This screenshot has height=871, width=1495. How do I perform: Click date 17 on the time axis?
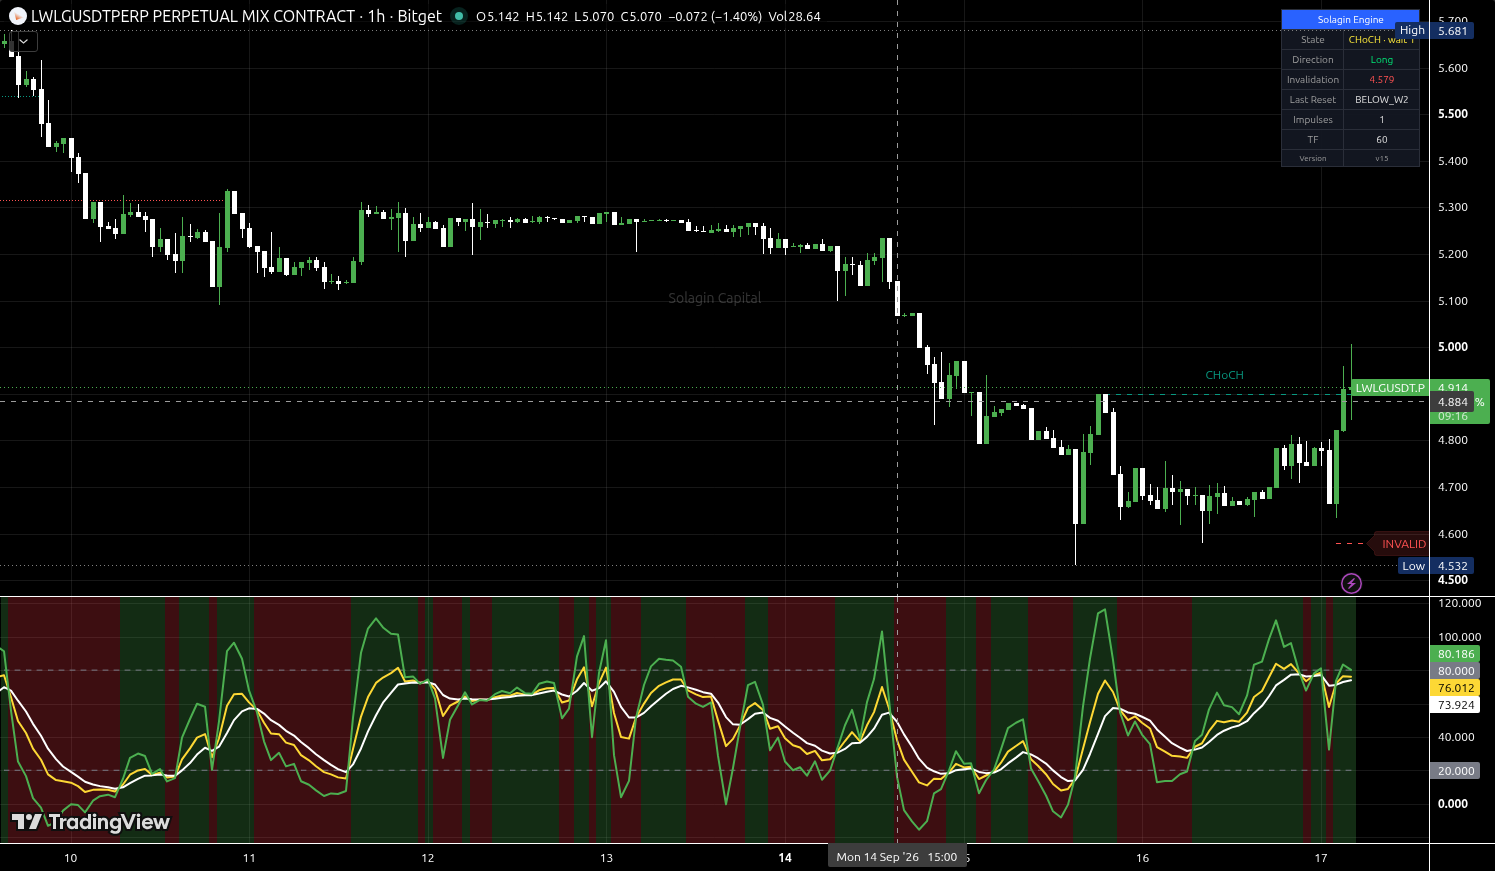click(x=1321, y=858)
